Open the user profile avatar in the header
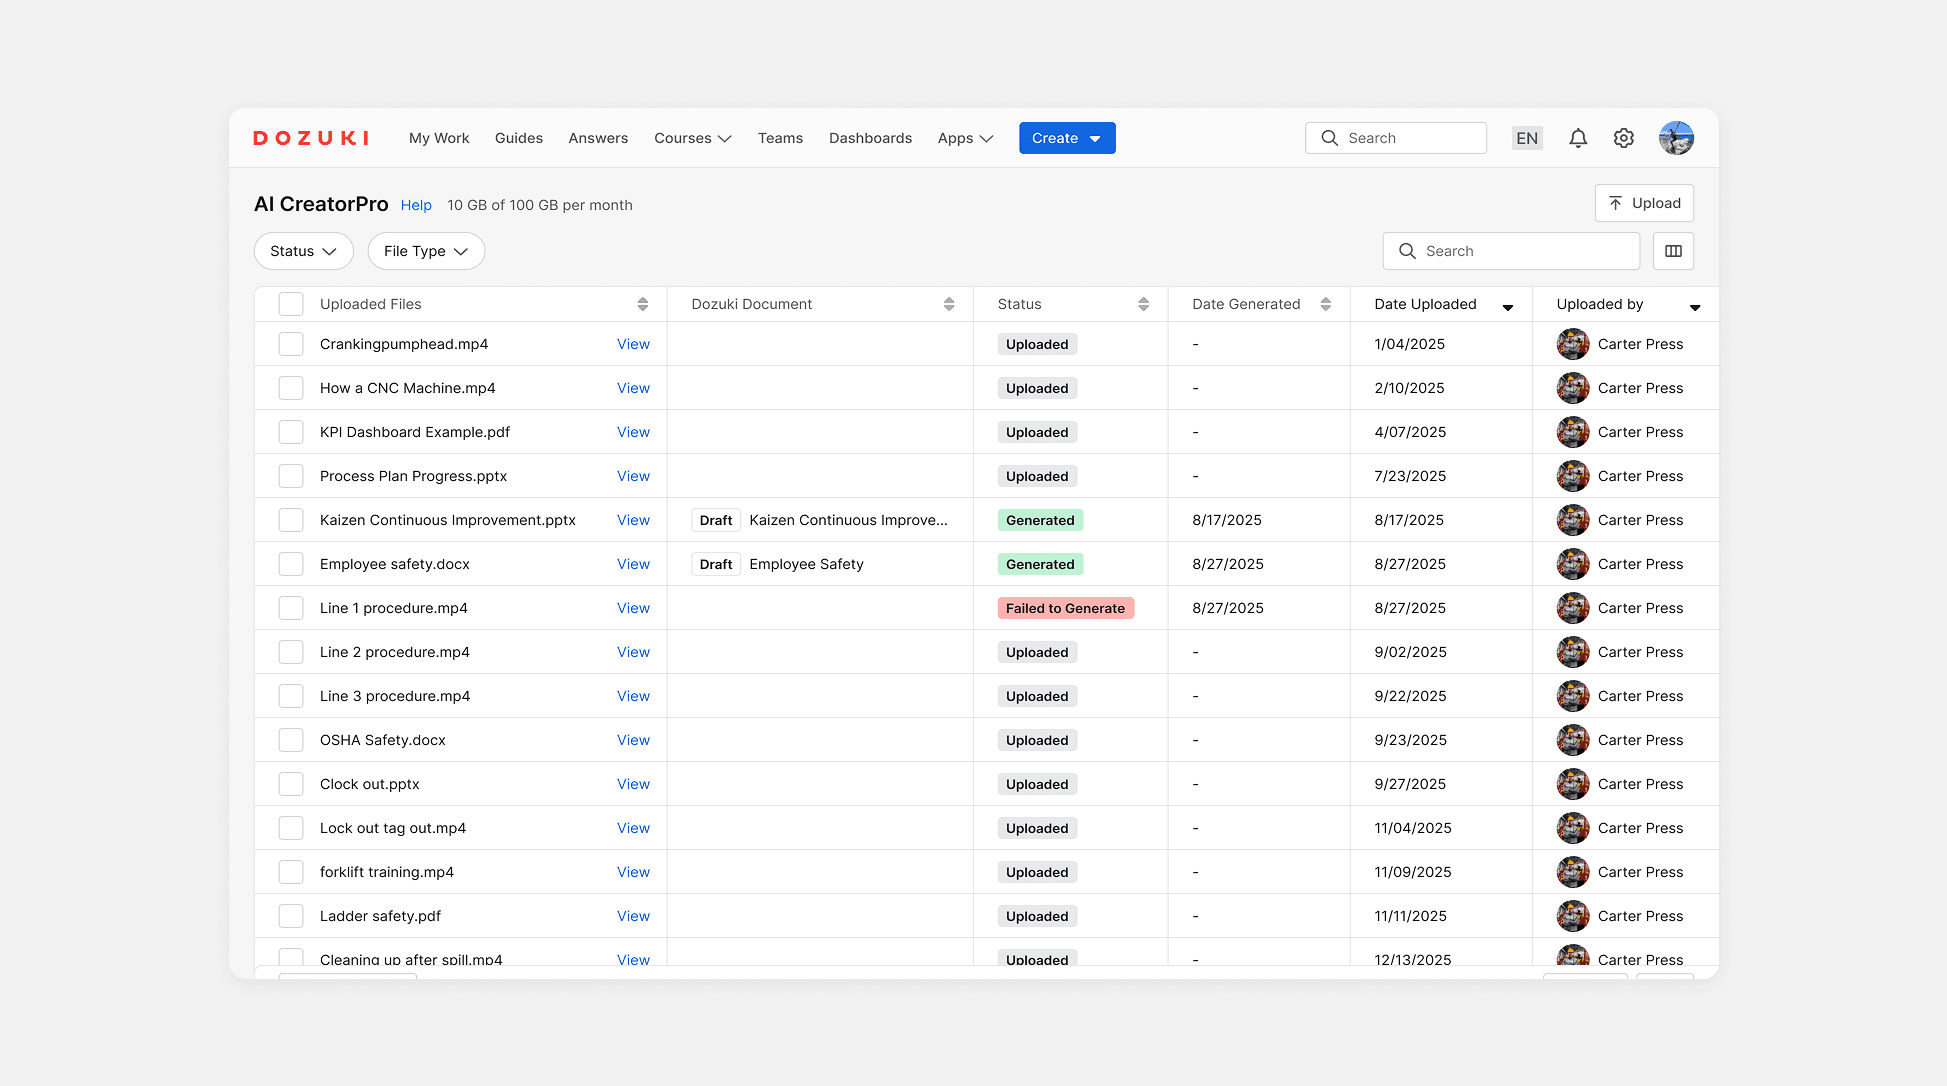This screenshot has height=1086, width=1947. [1676, 138]
